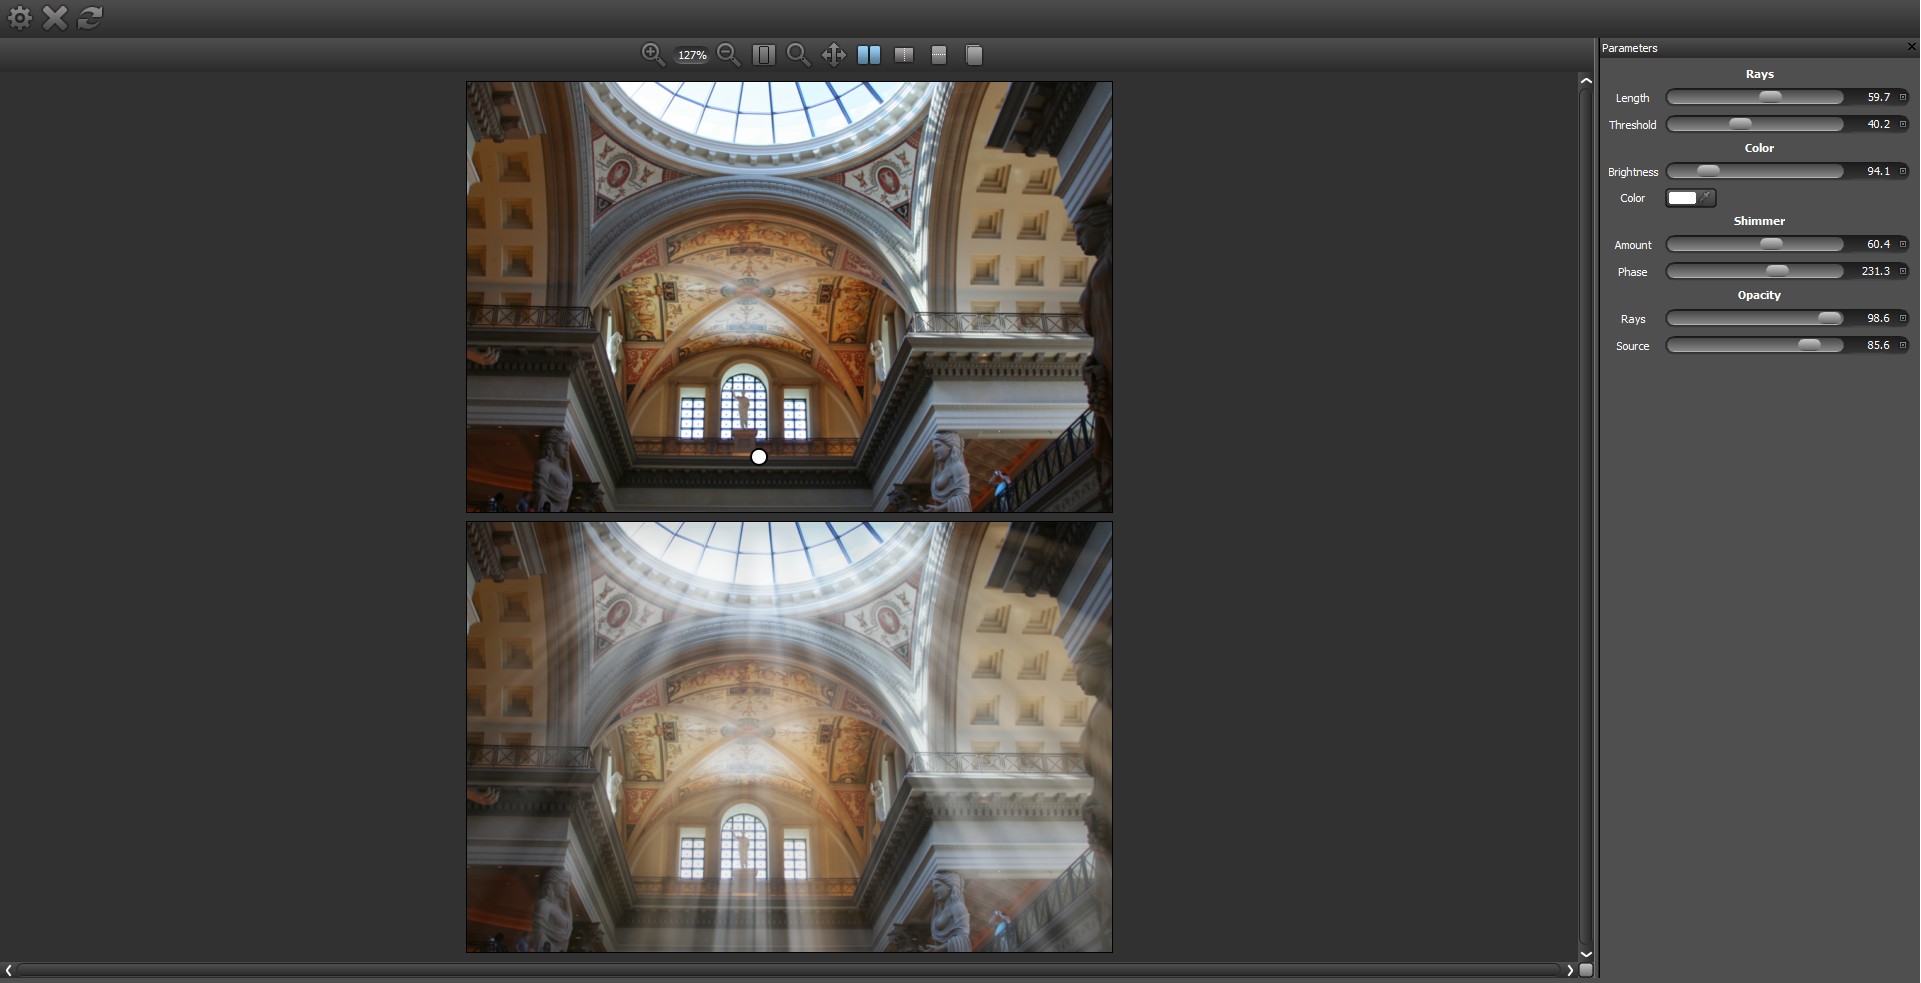Click the vertical scrollbar up arrow
Screen dimensions: 1921x983
click(x=1586, y=80)
